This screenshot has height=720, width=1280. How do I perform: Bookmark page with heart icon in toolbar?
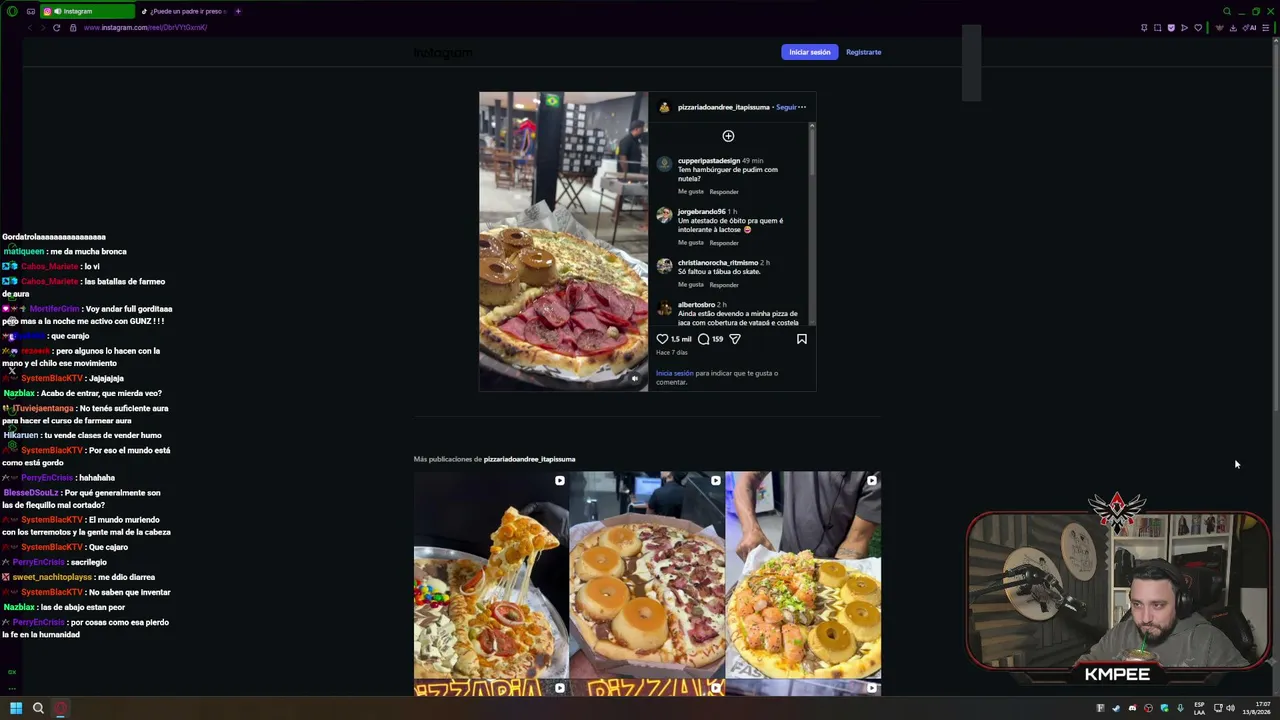pyautogui.click(x=1198, y=28)
